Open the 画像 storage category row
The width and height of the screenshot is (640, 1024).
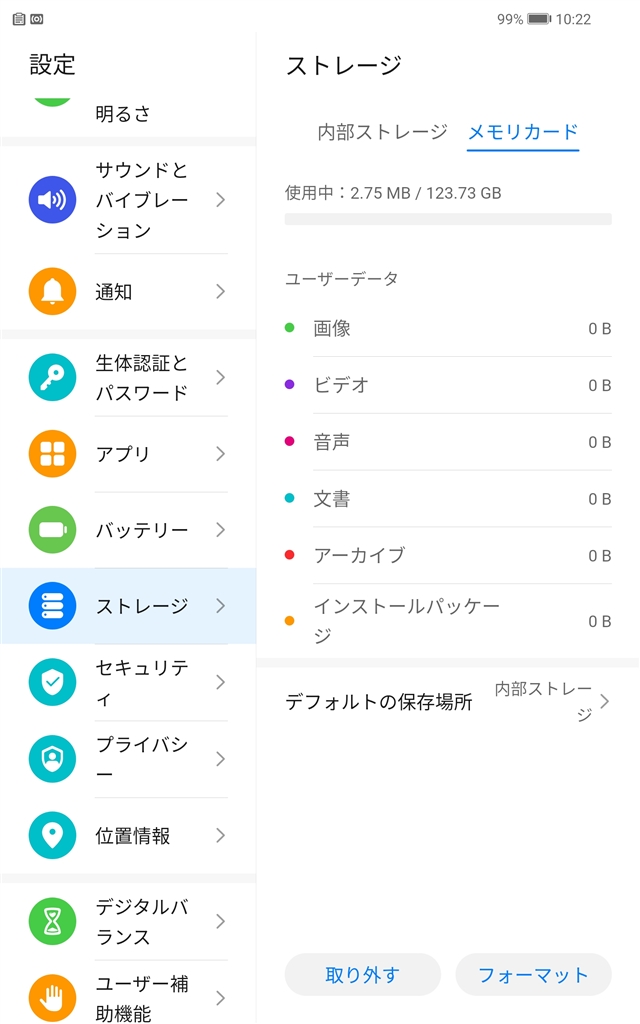pyautogui.click(x=448, y=328)
